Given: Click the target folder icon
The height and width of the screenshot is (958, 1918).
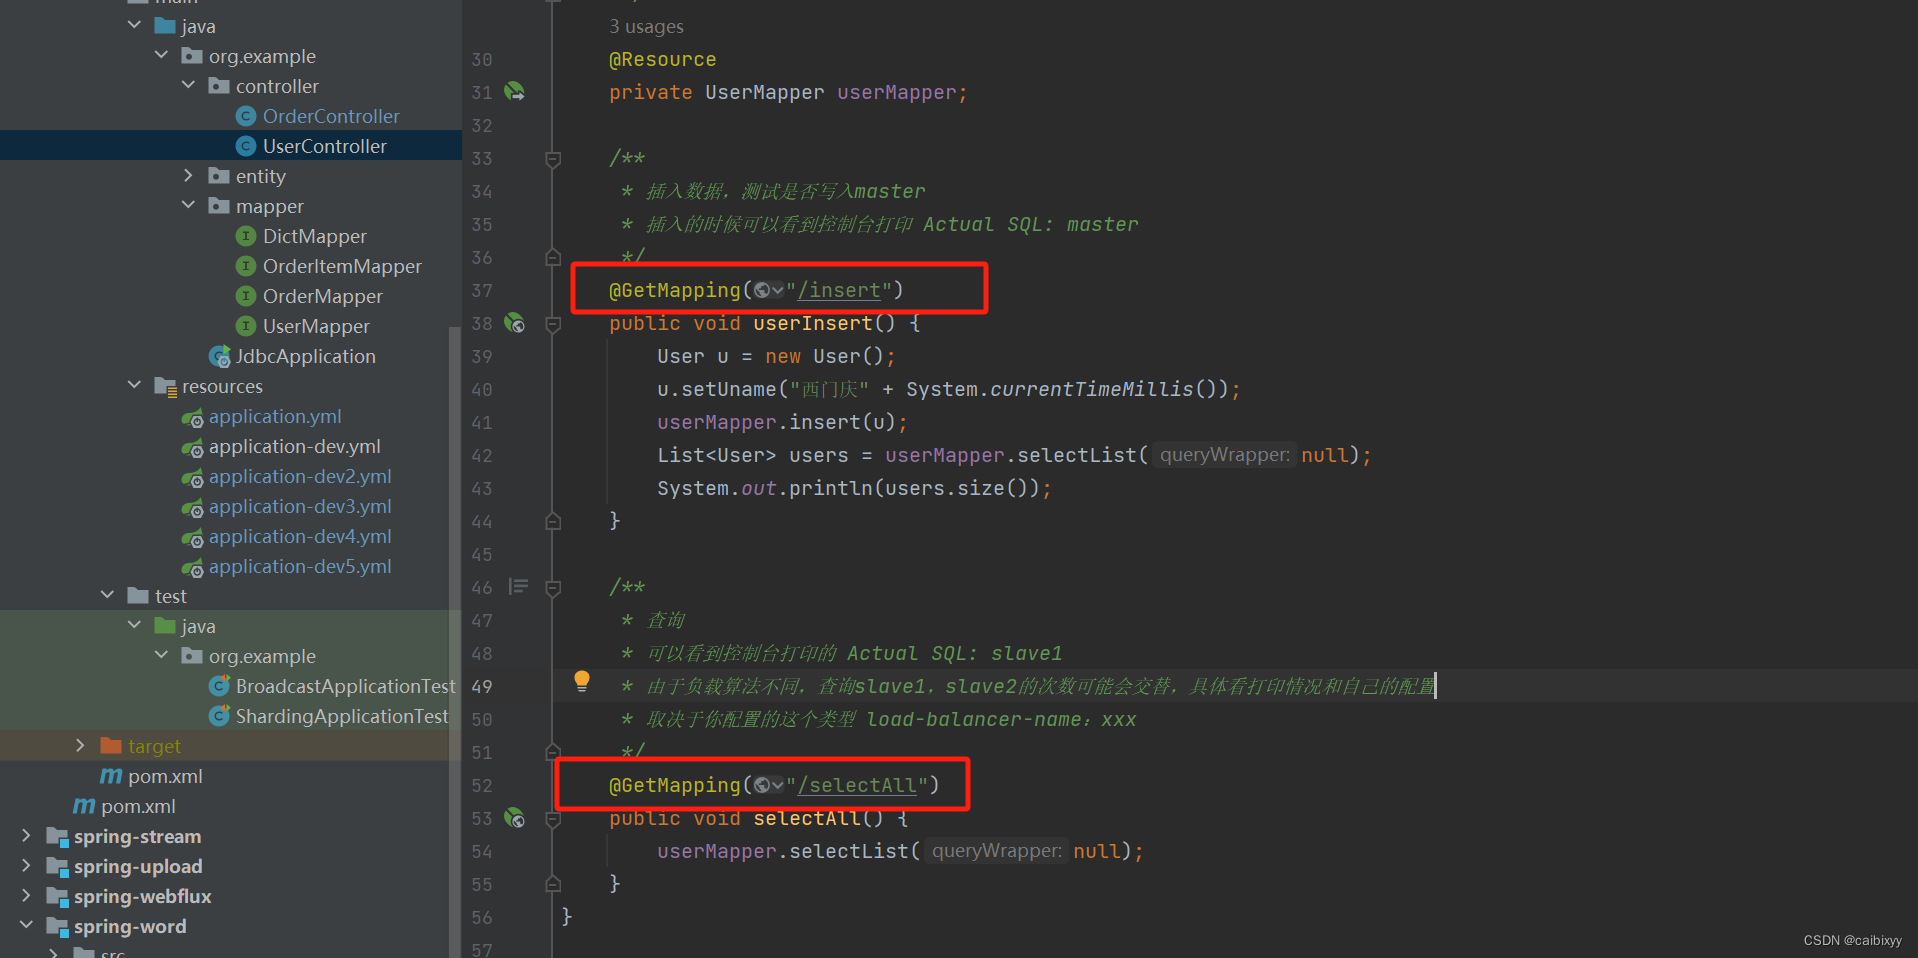Looking at the screenshot, I should (111, 746).
